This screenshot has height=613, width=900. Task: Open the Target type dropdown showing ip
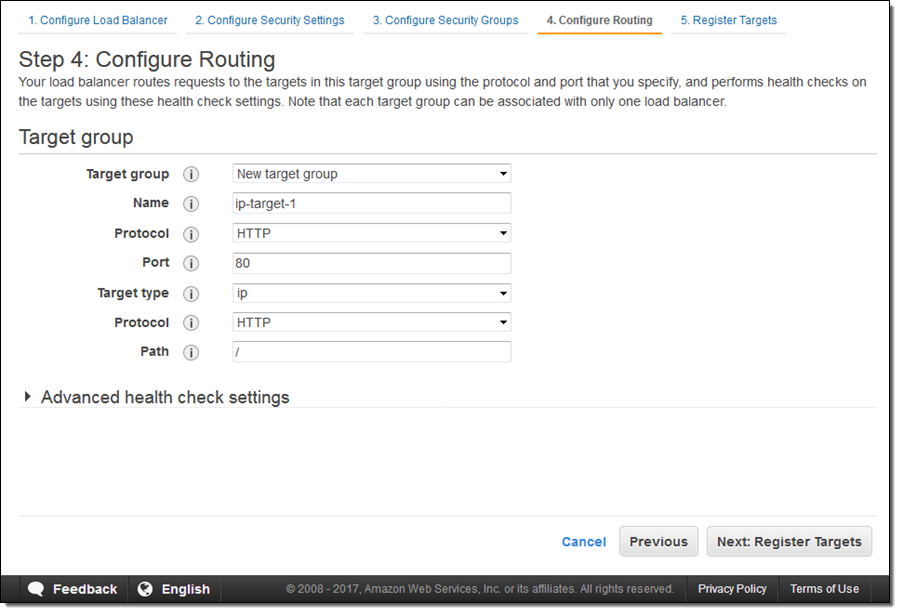coord(371,294)
